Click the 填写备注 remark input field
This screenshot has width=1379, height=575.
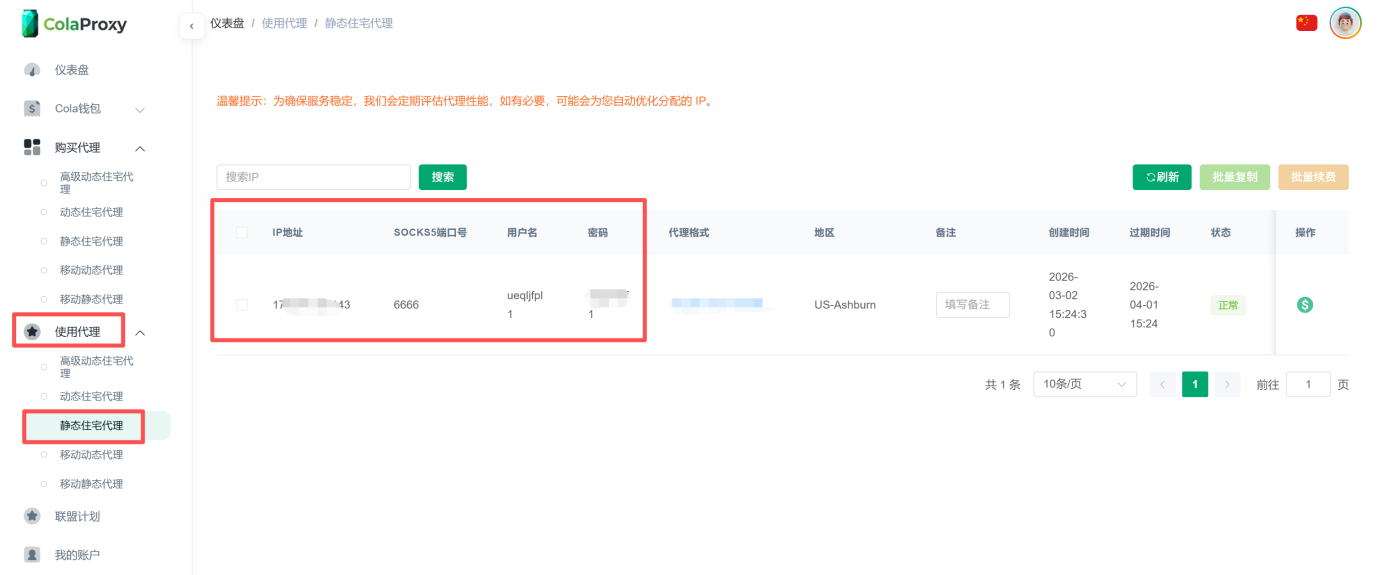pos(972,305)
